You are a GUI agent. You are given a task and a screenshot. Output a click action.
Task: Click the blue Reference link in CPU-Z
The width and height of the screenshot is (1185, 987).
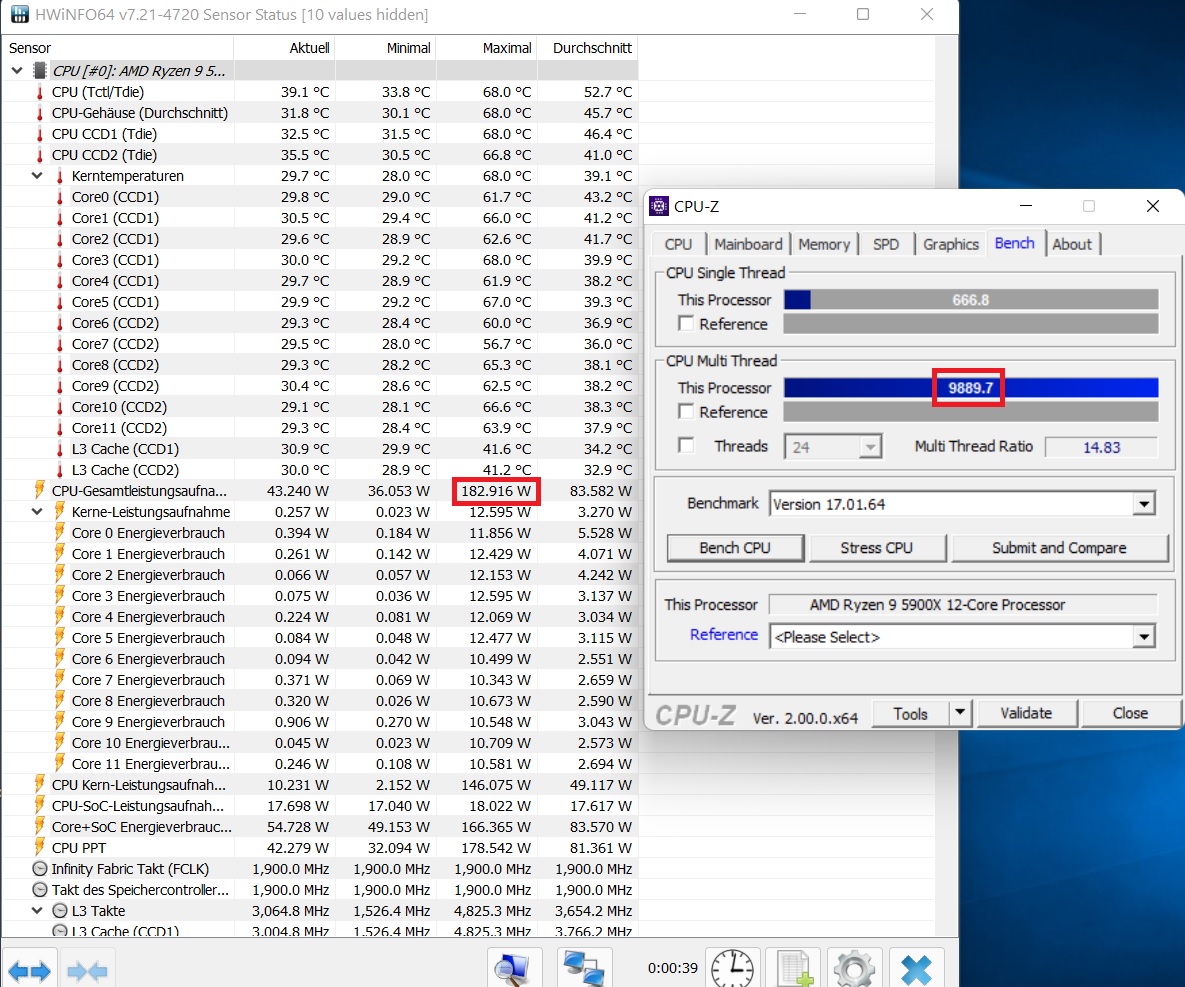pos(723,635)
